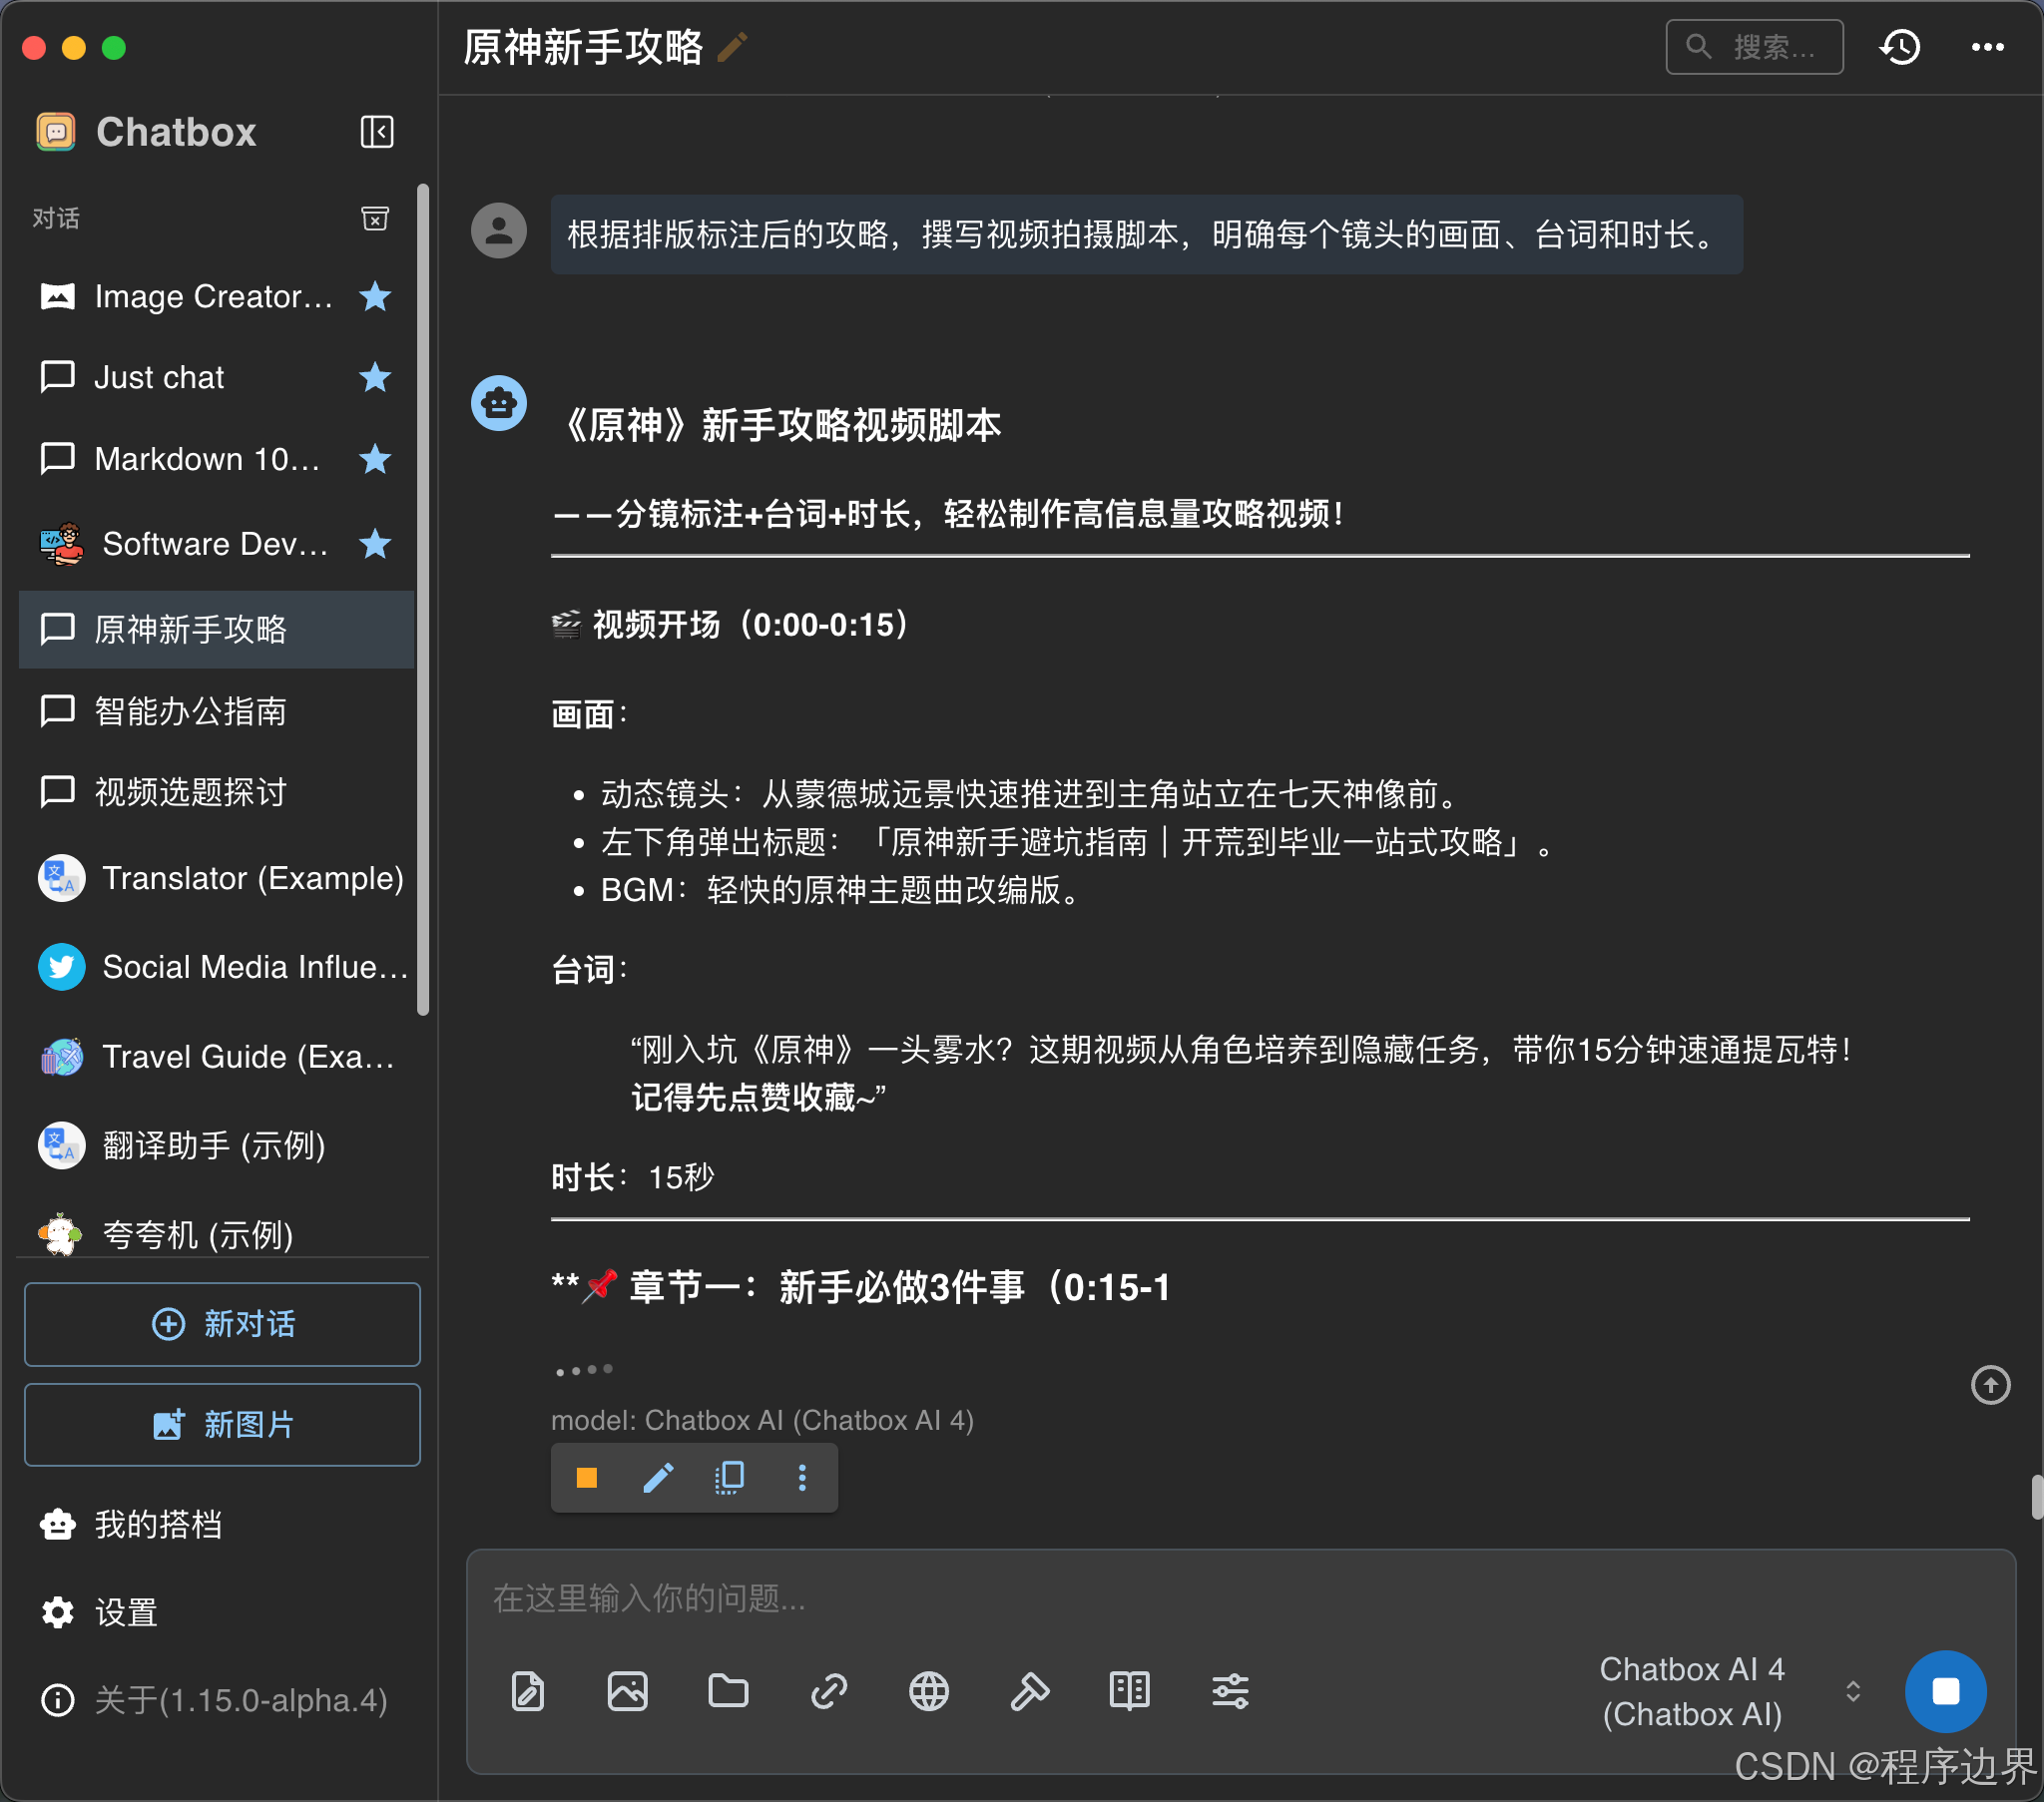The height and width of the screenshot is (1802, 2044).
Task: Select the 原神新手攻略 conversation in the sidebar
Action: [216, 629]
